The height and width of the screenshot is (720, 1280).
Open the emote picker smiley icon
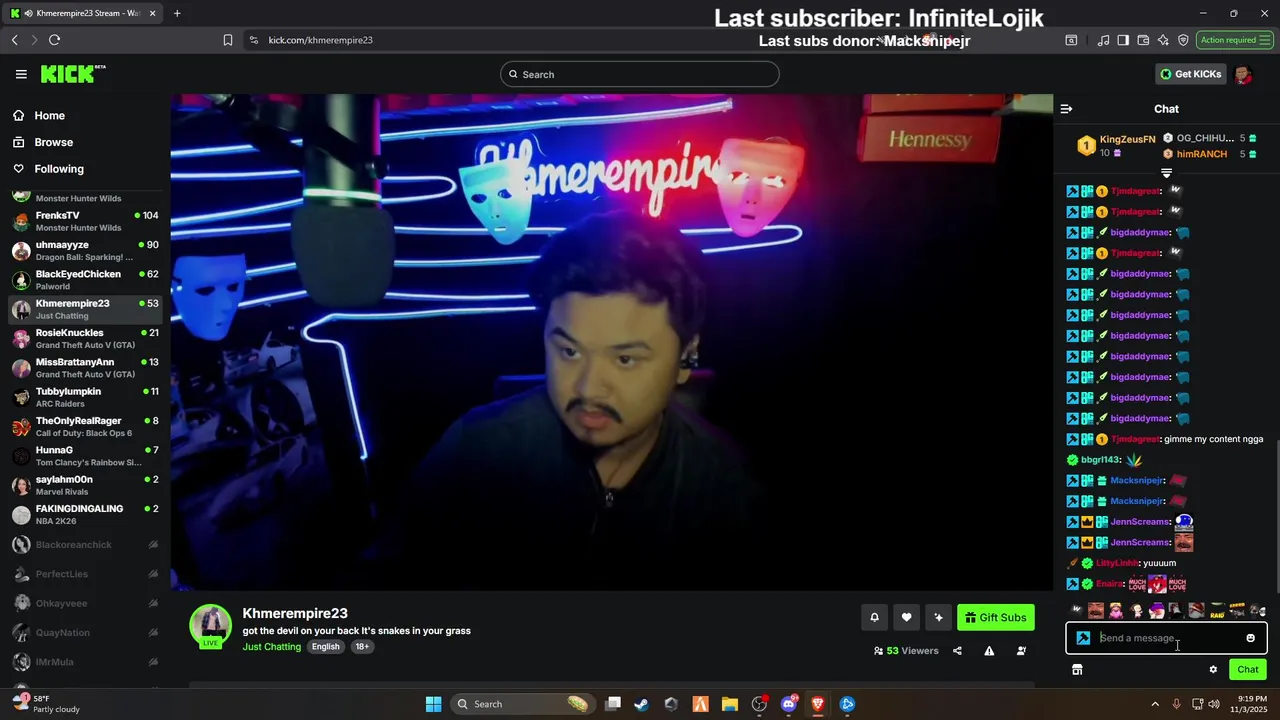pyautogui.click(x=1250, y=638)
